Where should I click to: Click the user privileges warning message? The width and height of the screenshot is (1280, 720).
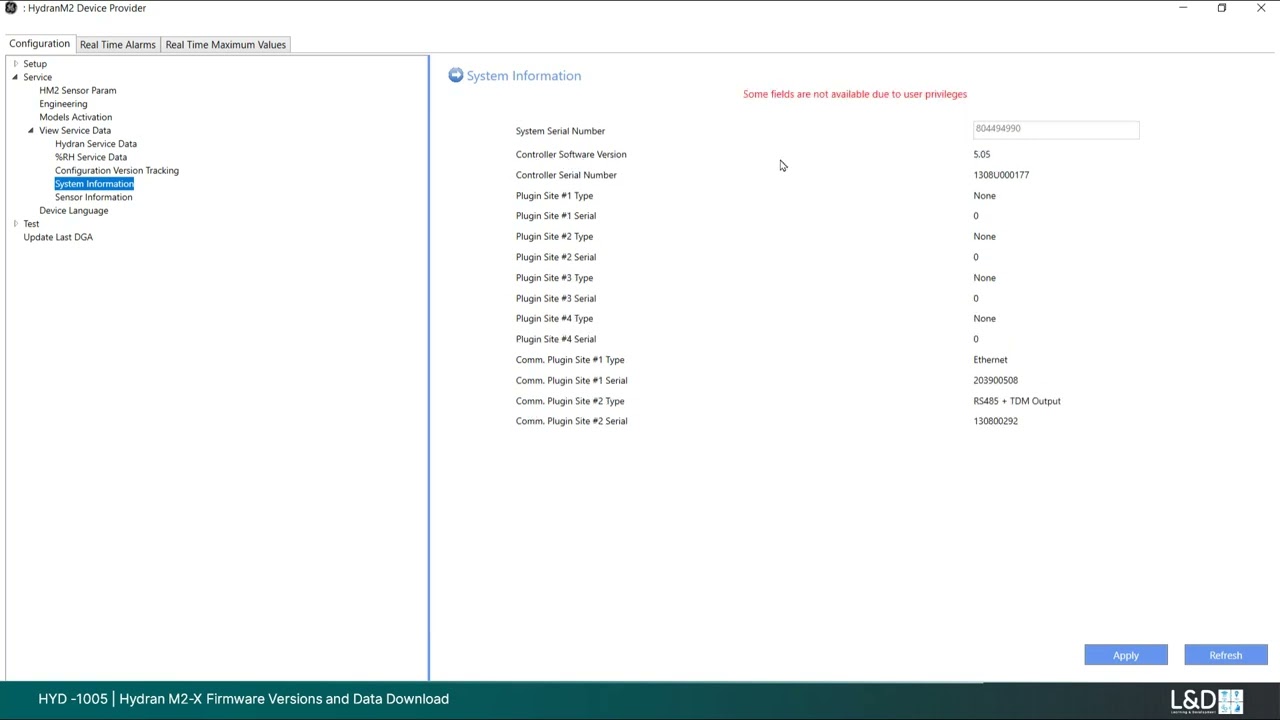pos(855,94)
